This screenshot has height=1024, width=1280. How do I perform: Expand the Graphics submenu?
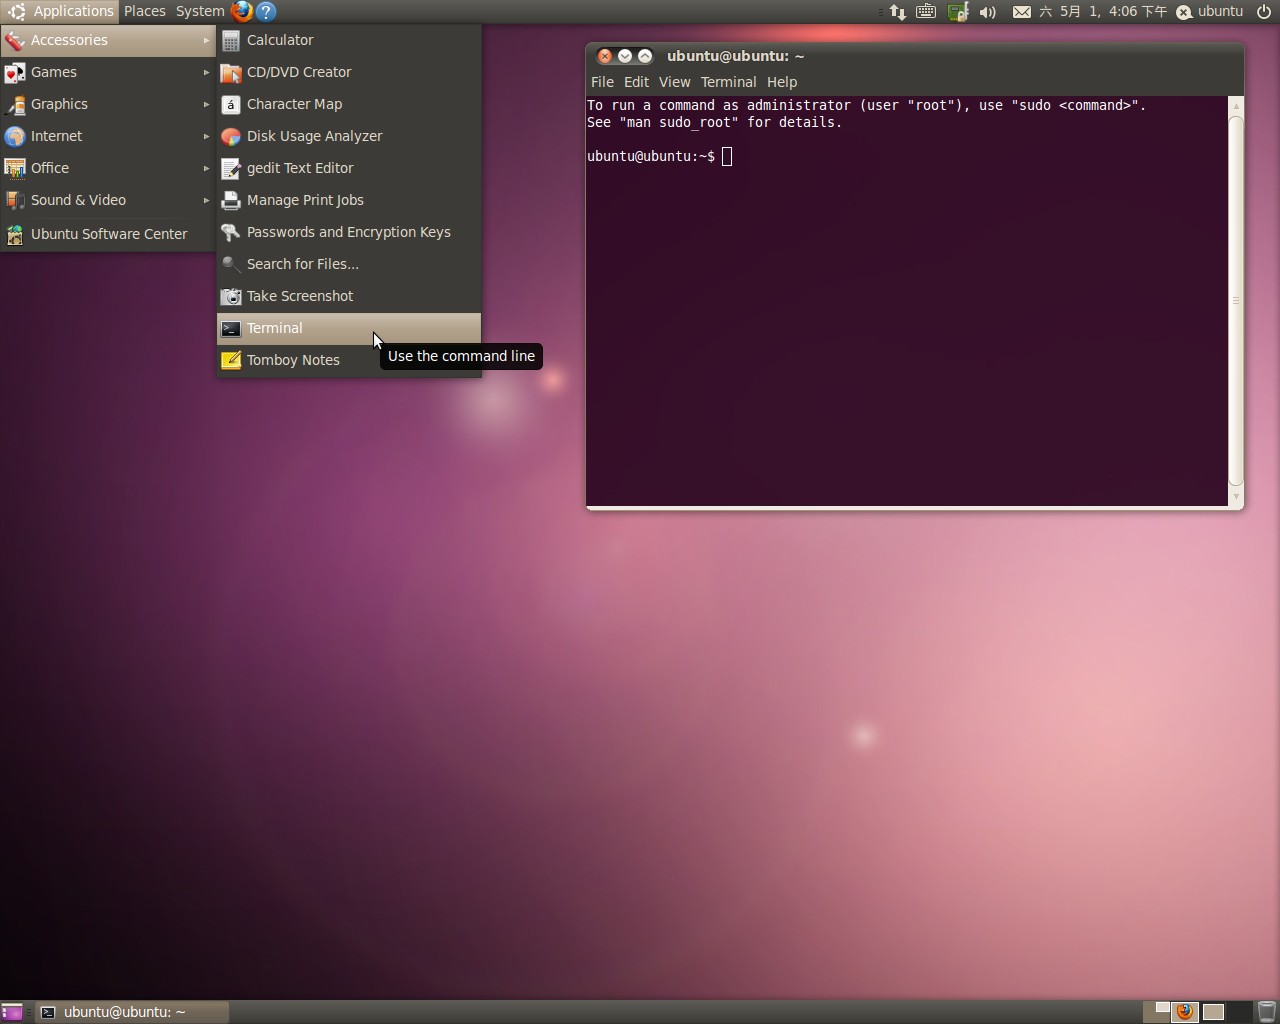[108, 104]
